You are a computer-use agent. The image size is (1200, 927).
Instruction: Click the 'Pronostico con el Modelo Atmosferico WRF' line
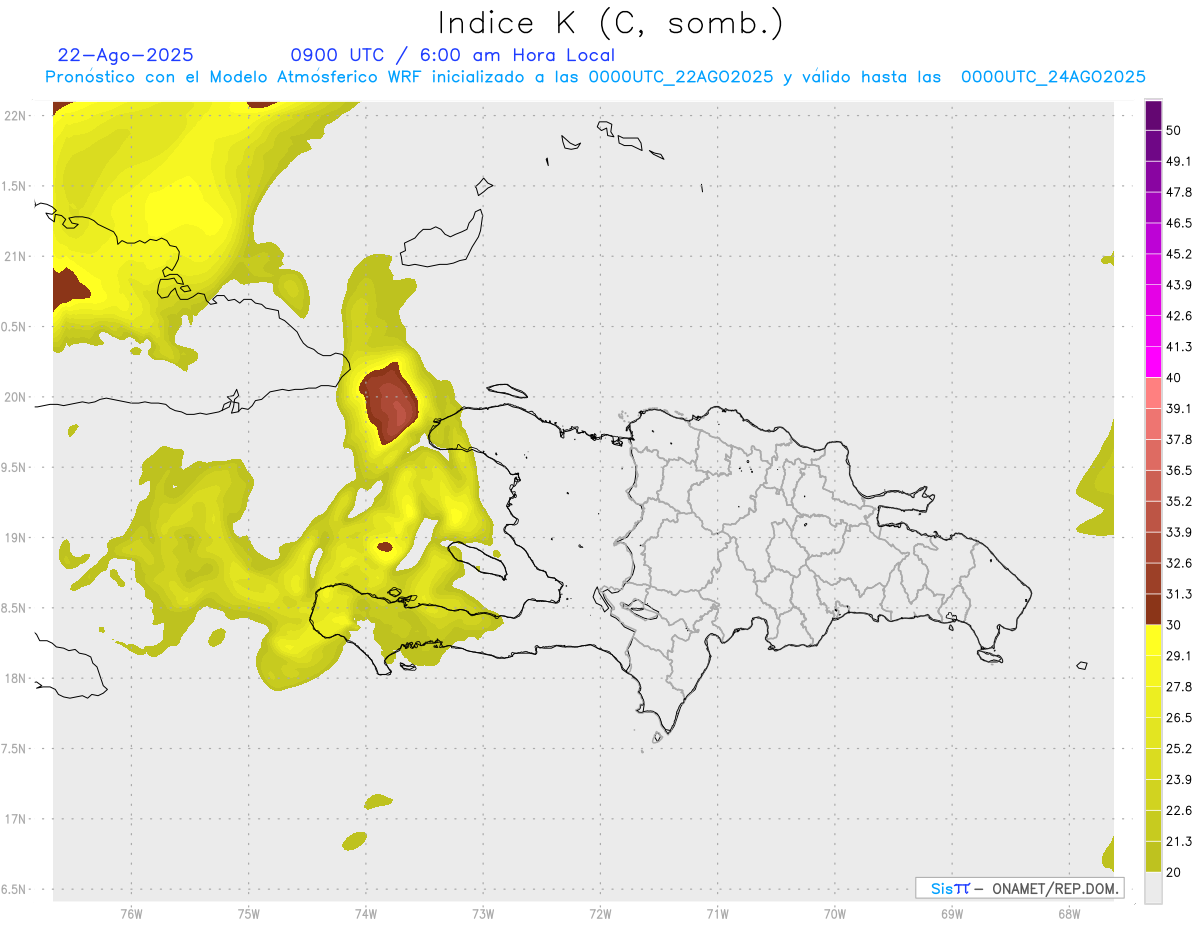[595, 77]
